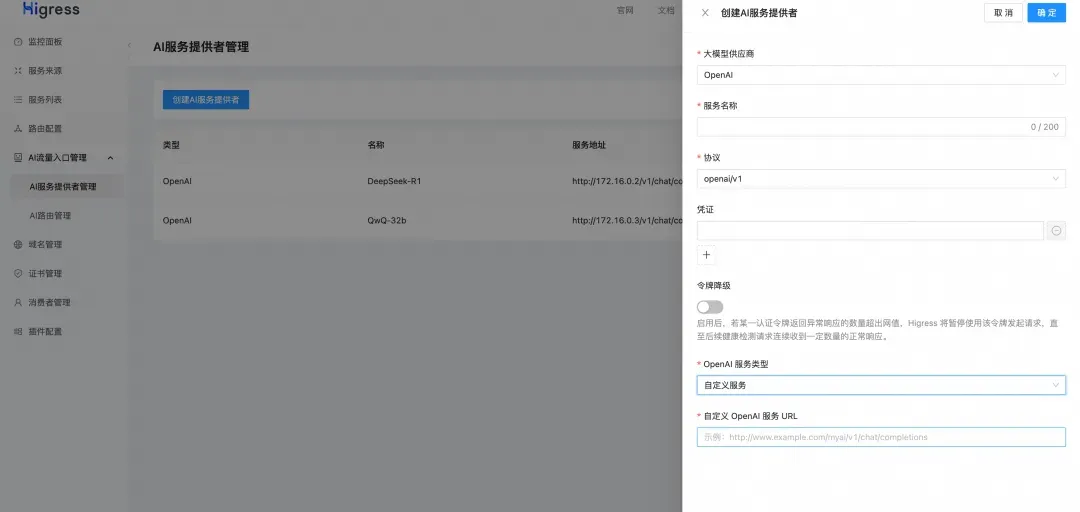
Task: Click the 服务列表 sidebar icon
Action: coord(18,100)
